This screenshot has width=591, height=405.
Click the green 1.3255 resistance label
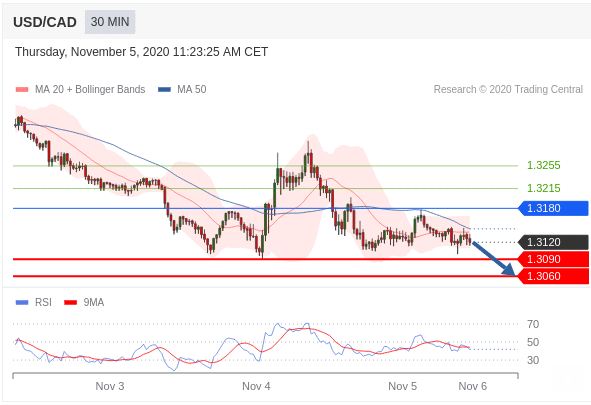(x=544, y=165)
